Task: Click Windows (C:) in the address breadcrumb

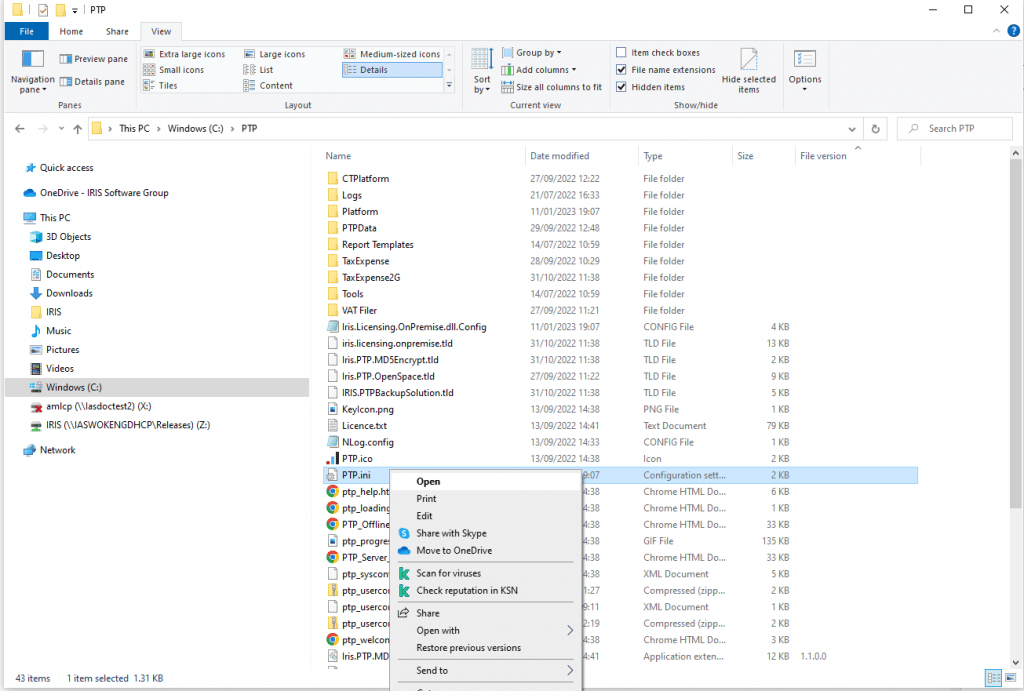Action: [x=195, y=129]
